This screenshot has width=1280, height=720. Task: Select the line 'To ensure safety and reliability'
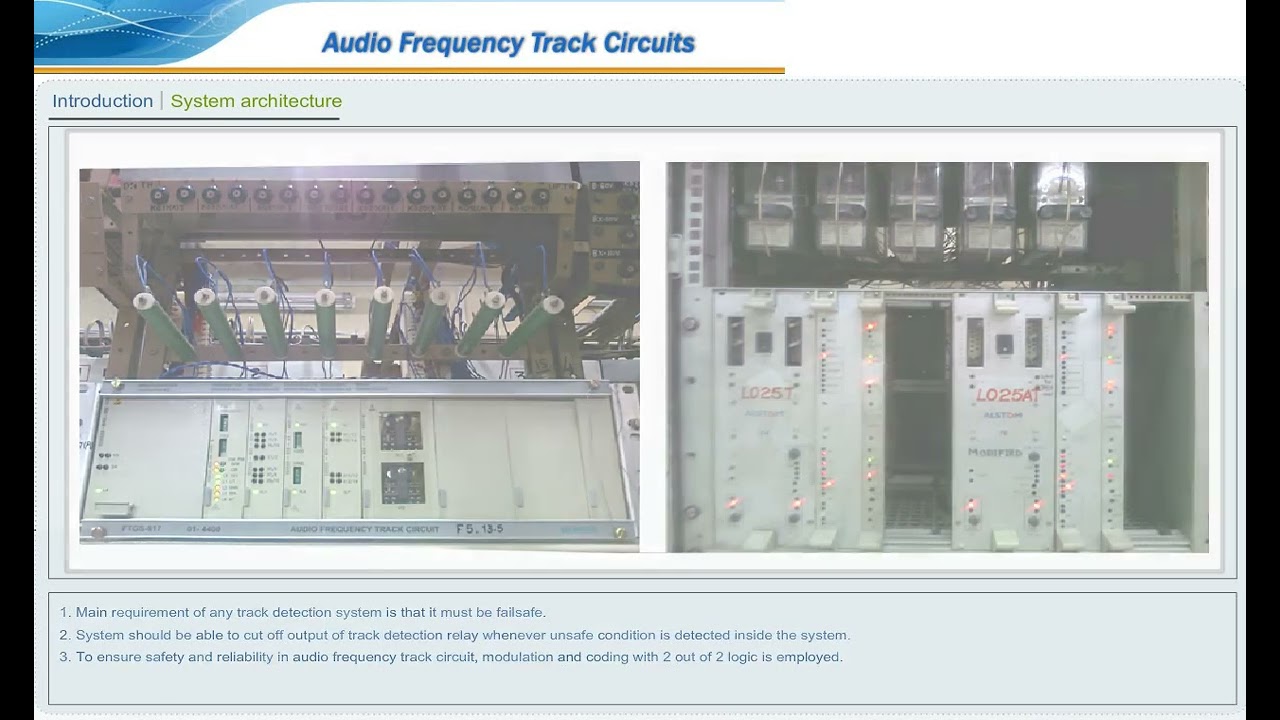click(x=451, y=657)
